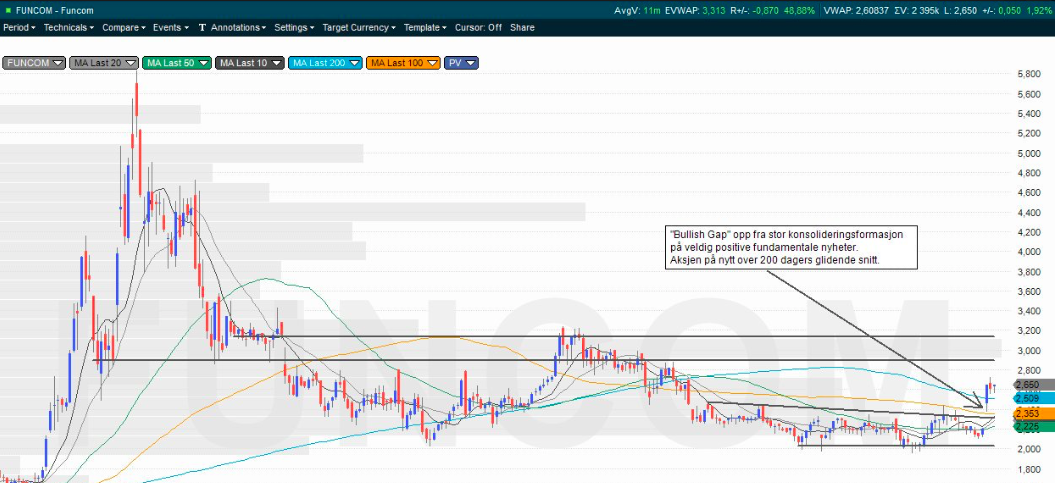Click the VWAP 2,60837 value
1055x483 pixels.
tap(854, 11)
